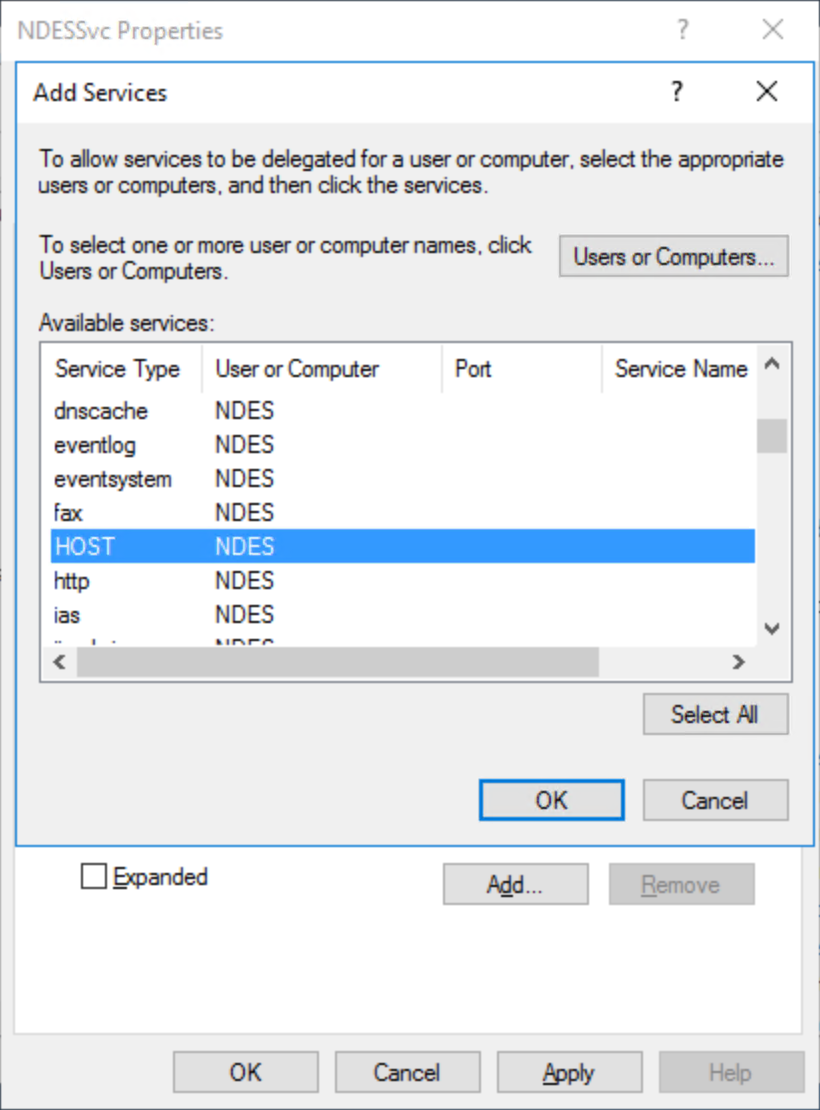Cancel the Add Services dialog
This screenshot has width=820, height=1110.
(x=714, y=800)
